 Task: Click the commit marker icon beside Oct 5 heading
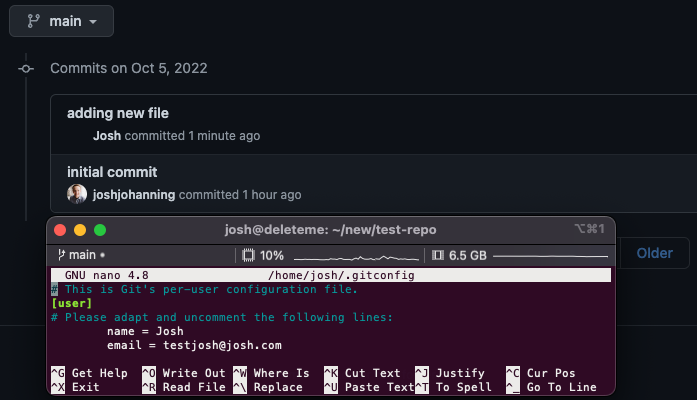25,68
